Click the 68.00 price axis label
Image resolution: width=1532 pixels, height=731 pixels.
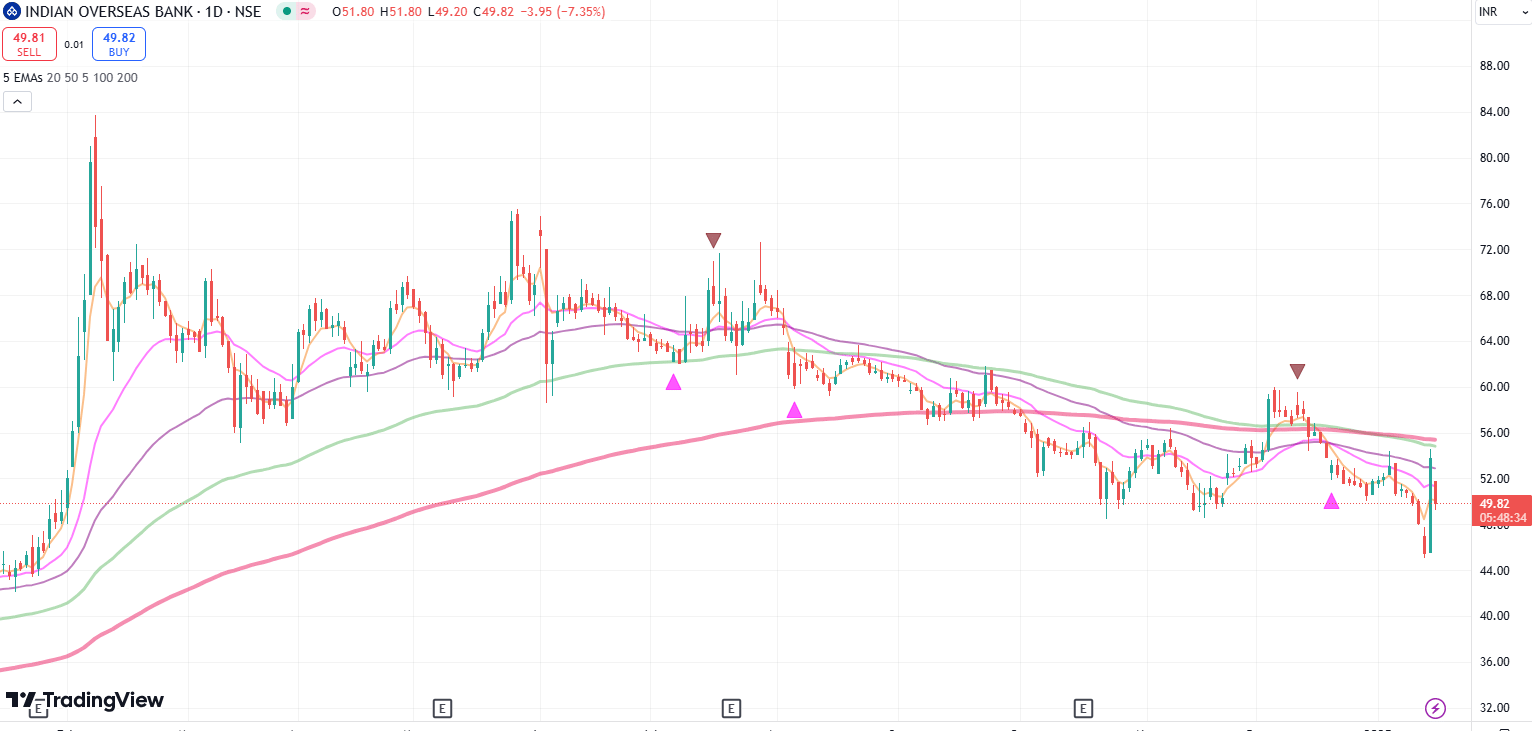coord(1494,296)
